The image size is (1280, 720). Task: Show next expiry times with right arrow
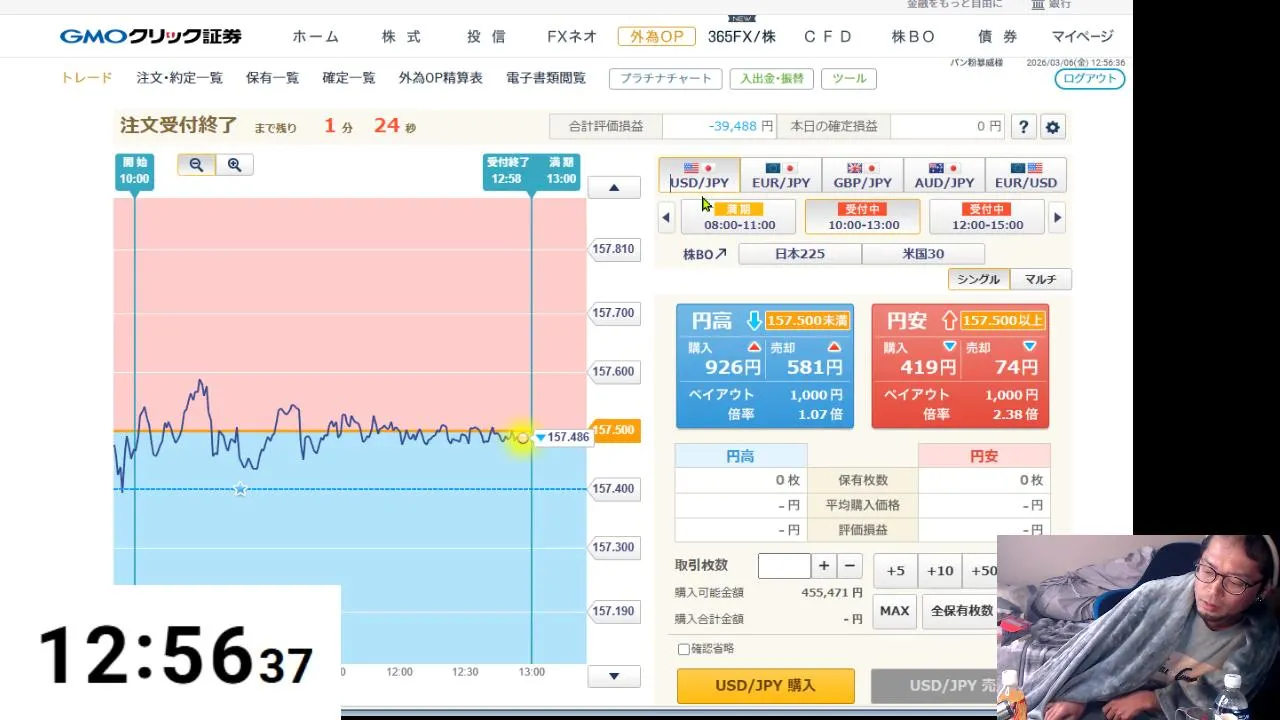click(x=1057, y=217)
